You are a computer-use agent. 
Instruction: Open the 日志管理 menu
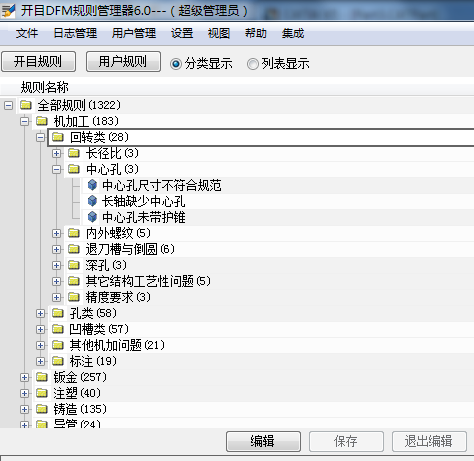[x=75, y=33]
